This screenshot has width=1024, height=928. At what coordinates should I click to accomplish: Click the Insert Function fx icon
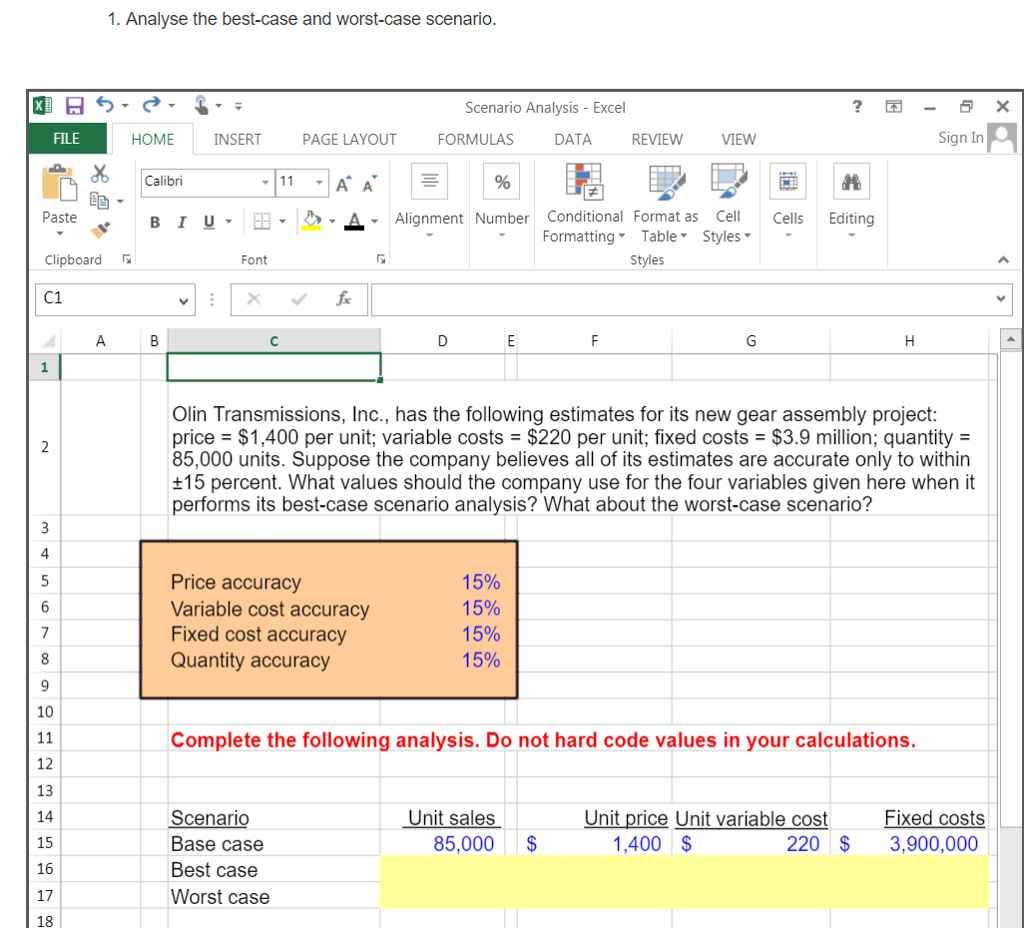345,299
